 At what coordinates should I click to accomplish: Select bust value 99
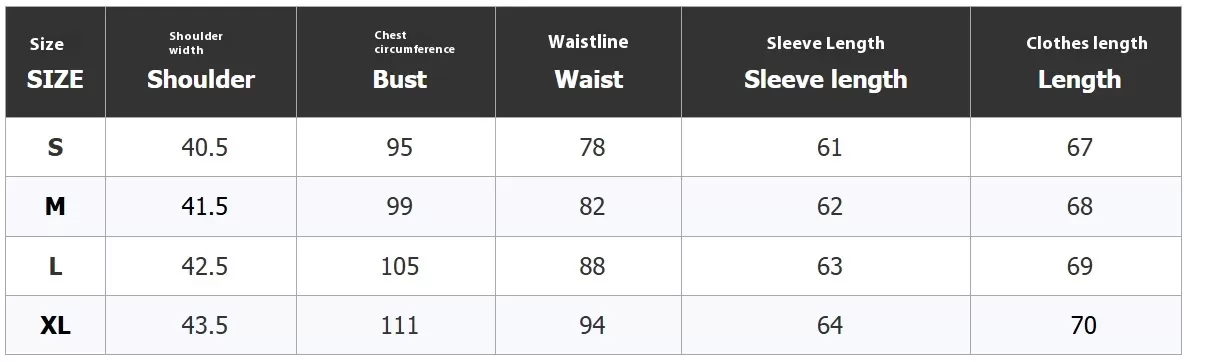(x=399, y=207)
